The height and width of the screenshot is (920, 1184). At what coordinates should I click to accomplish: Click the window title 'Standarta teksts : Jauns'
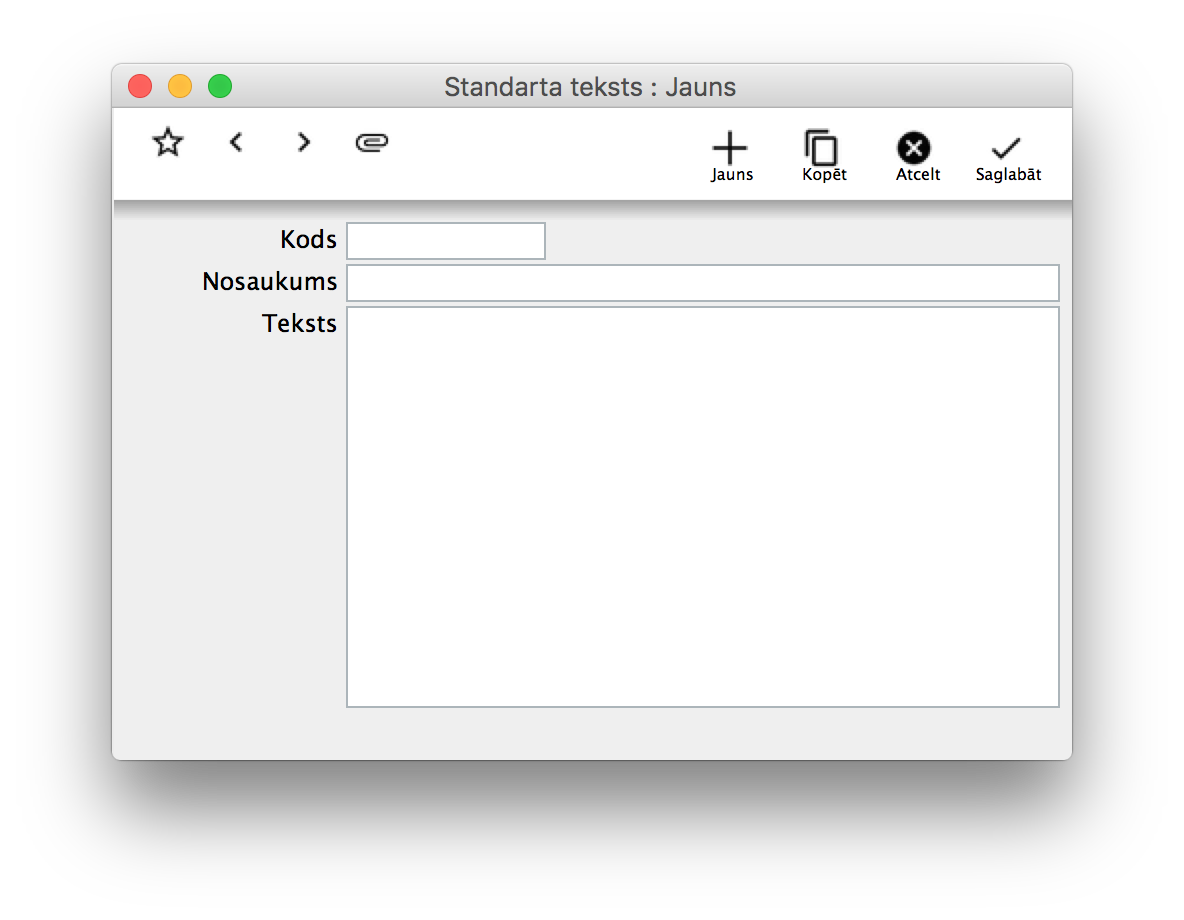coord(590,87)
